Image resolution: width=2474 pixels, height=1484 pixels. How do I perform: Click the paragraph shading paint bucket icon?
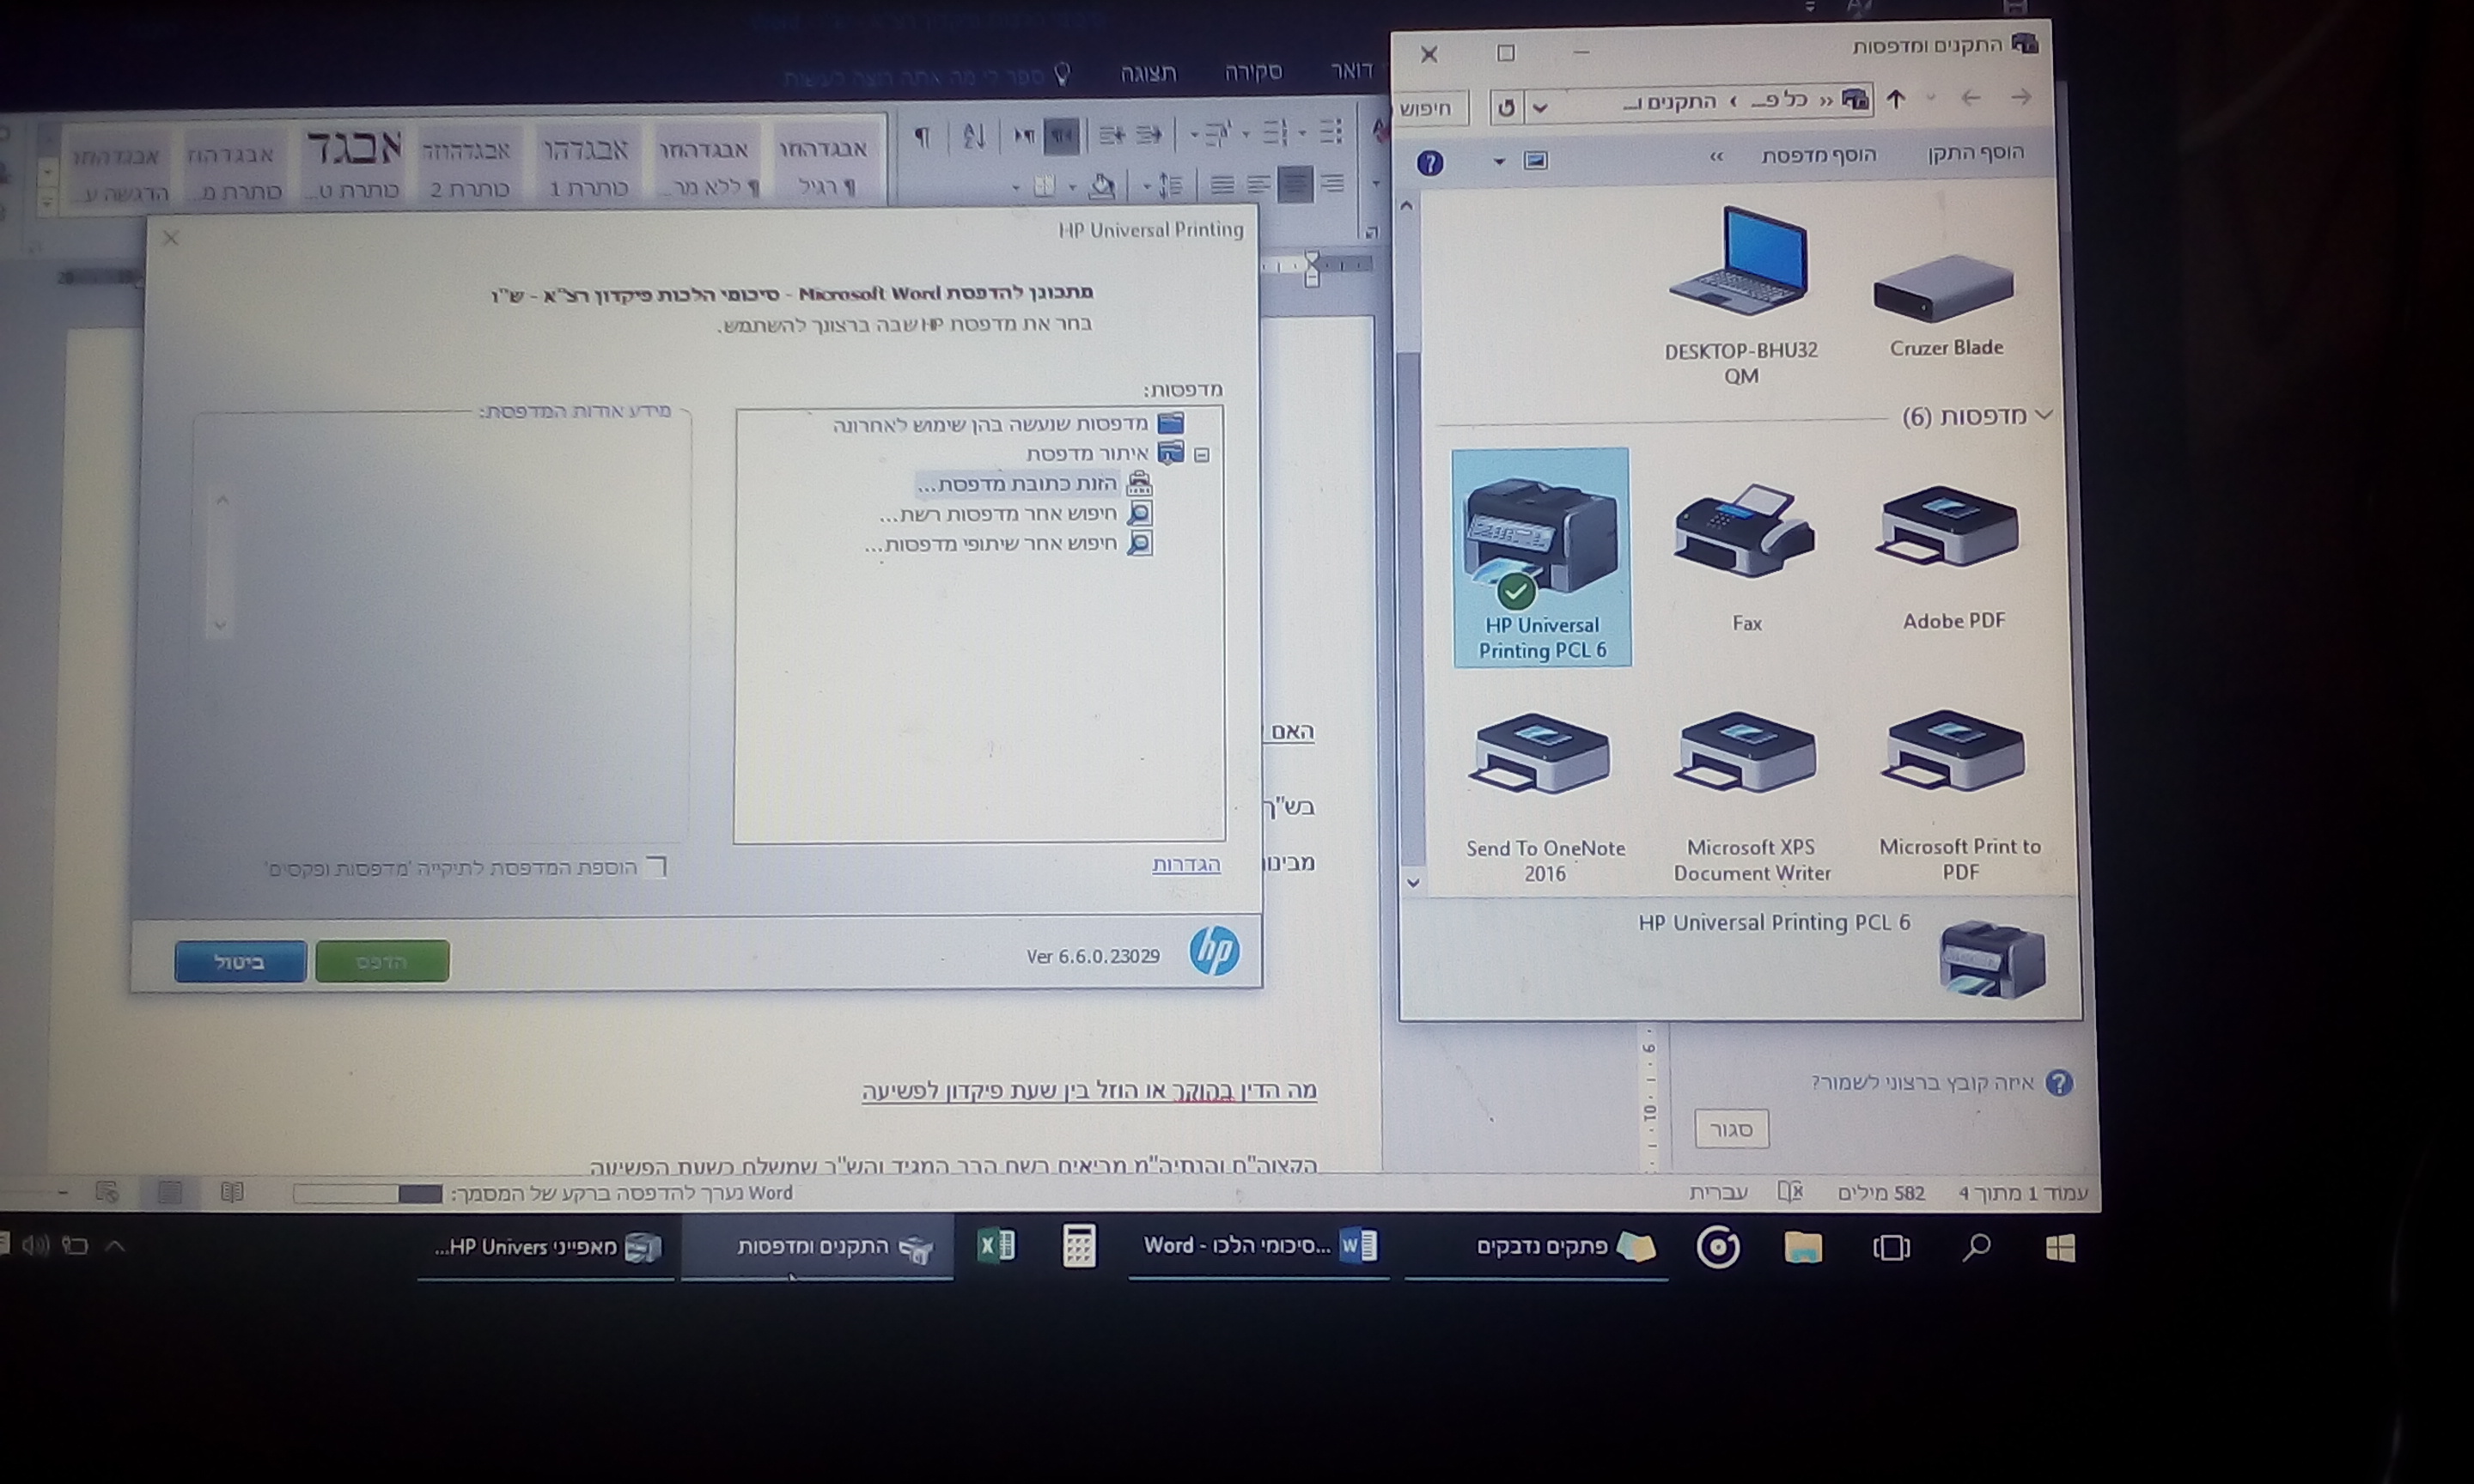click(x=1102, y=185)
